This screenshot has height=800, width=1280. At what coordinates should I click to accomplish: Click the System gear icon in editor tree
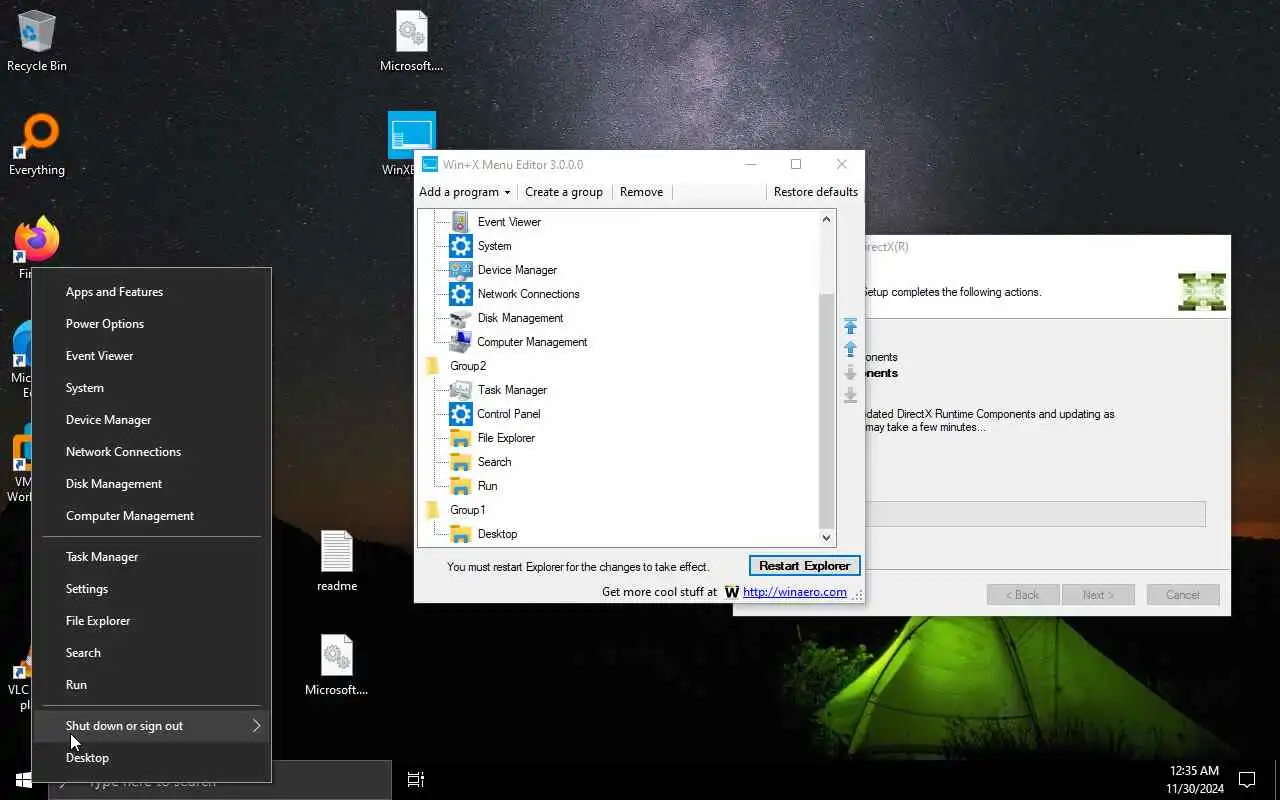[x=460, y=246]
